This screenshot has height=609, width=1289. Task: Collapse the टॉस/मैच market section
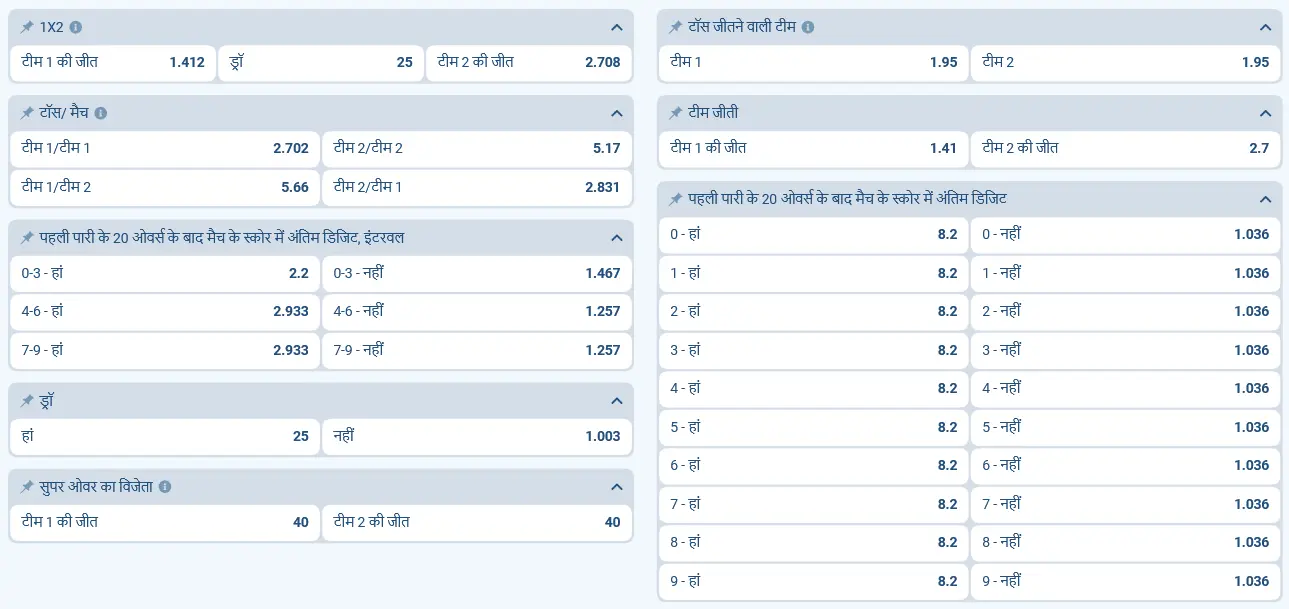point(616,113)
